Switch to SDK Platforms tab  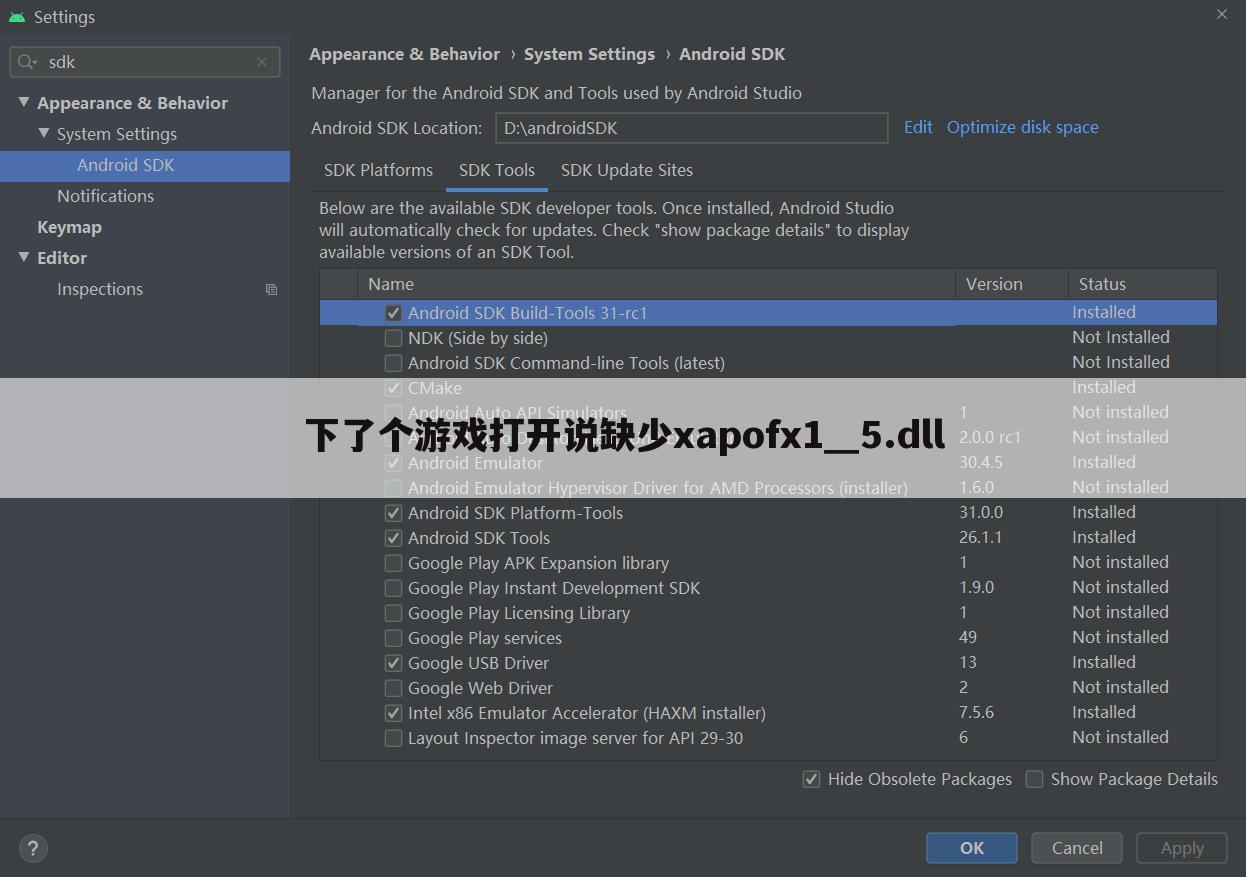click(378, 170)
